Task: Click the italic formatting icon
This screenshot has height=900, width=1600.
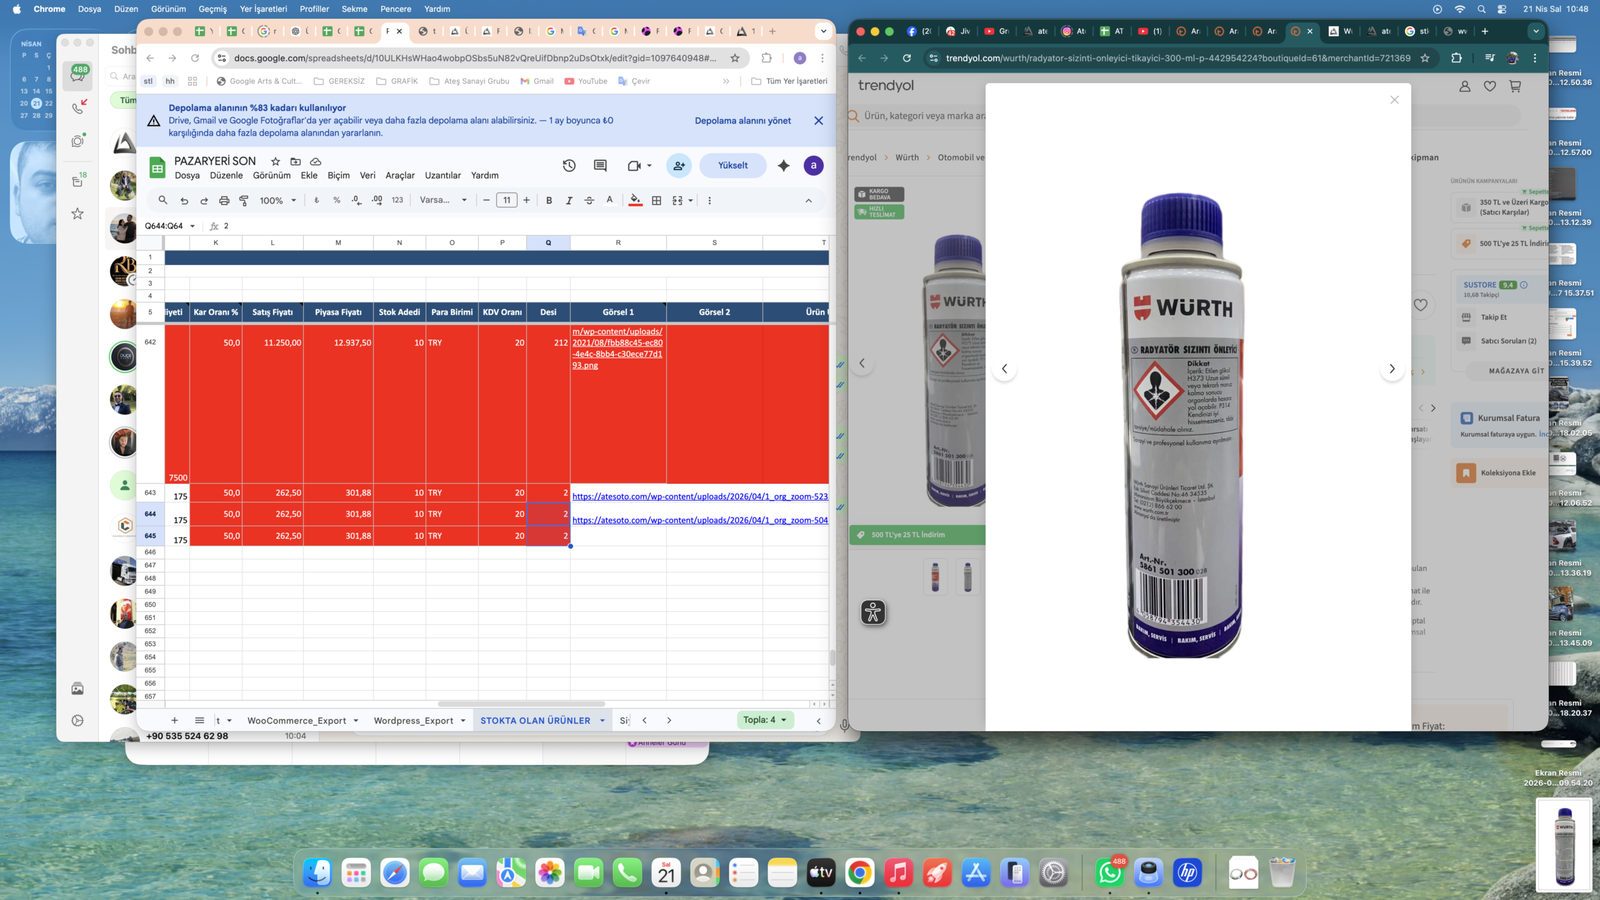Action: coord(569,200)
